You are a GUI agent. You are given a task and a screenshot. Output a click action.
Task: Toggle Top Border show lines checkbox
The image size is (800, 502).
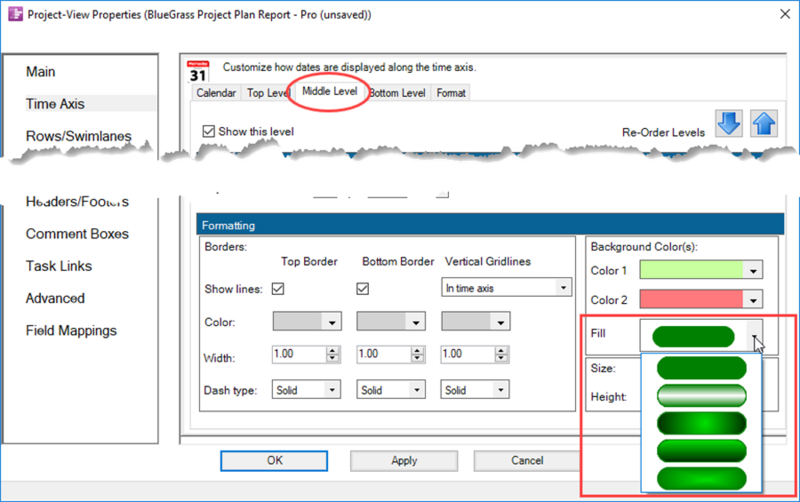tap(278, 289)
